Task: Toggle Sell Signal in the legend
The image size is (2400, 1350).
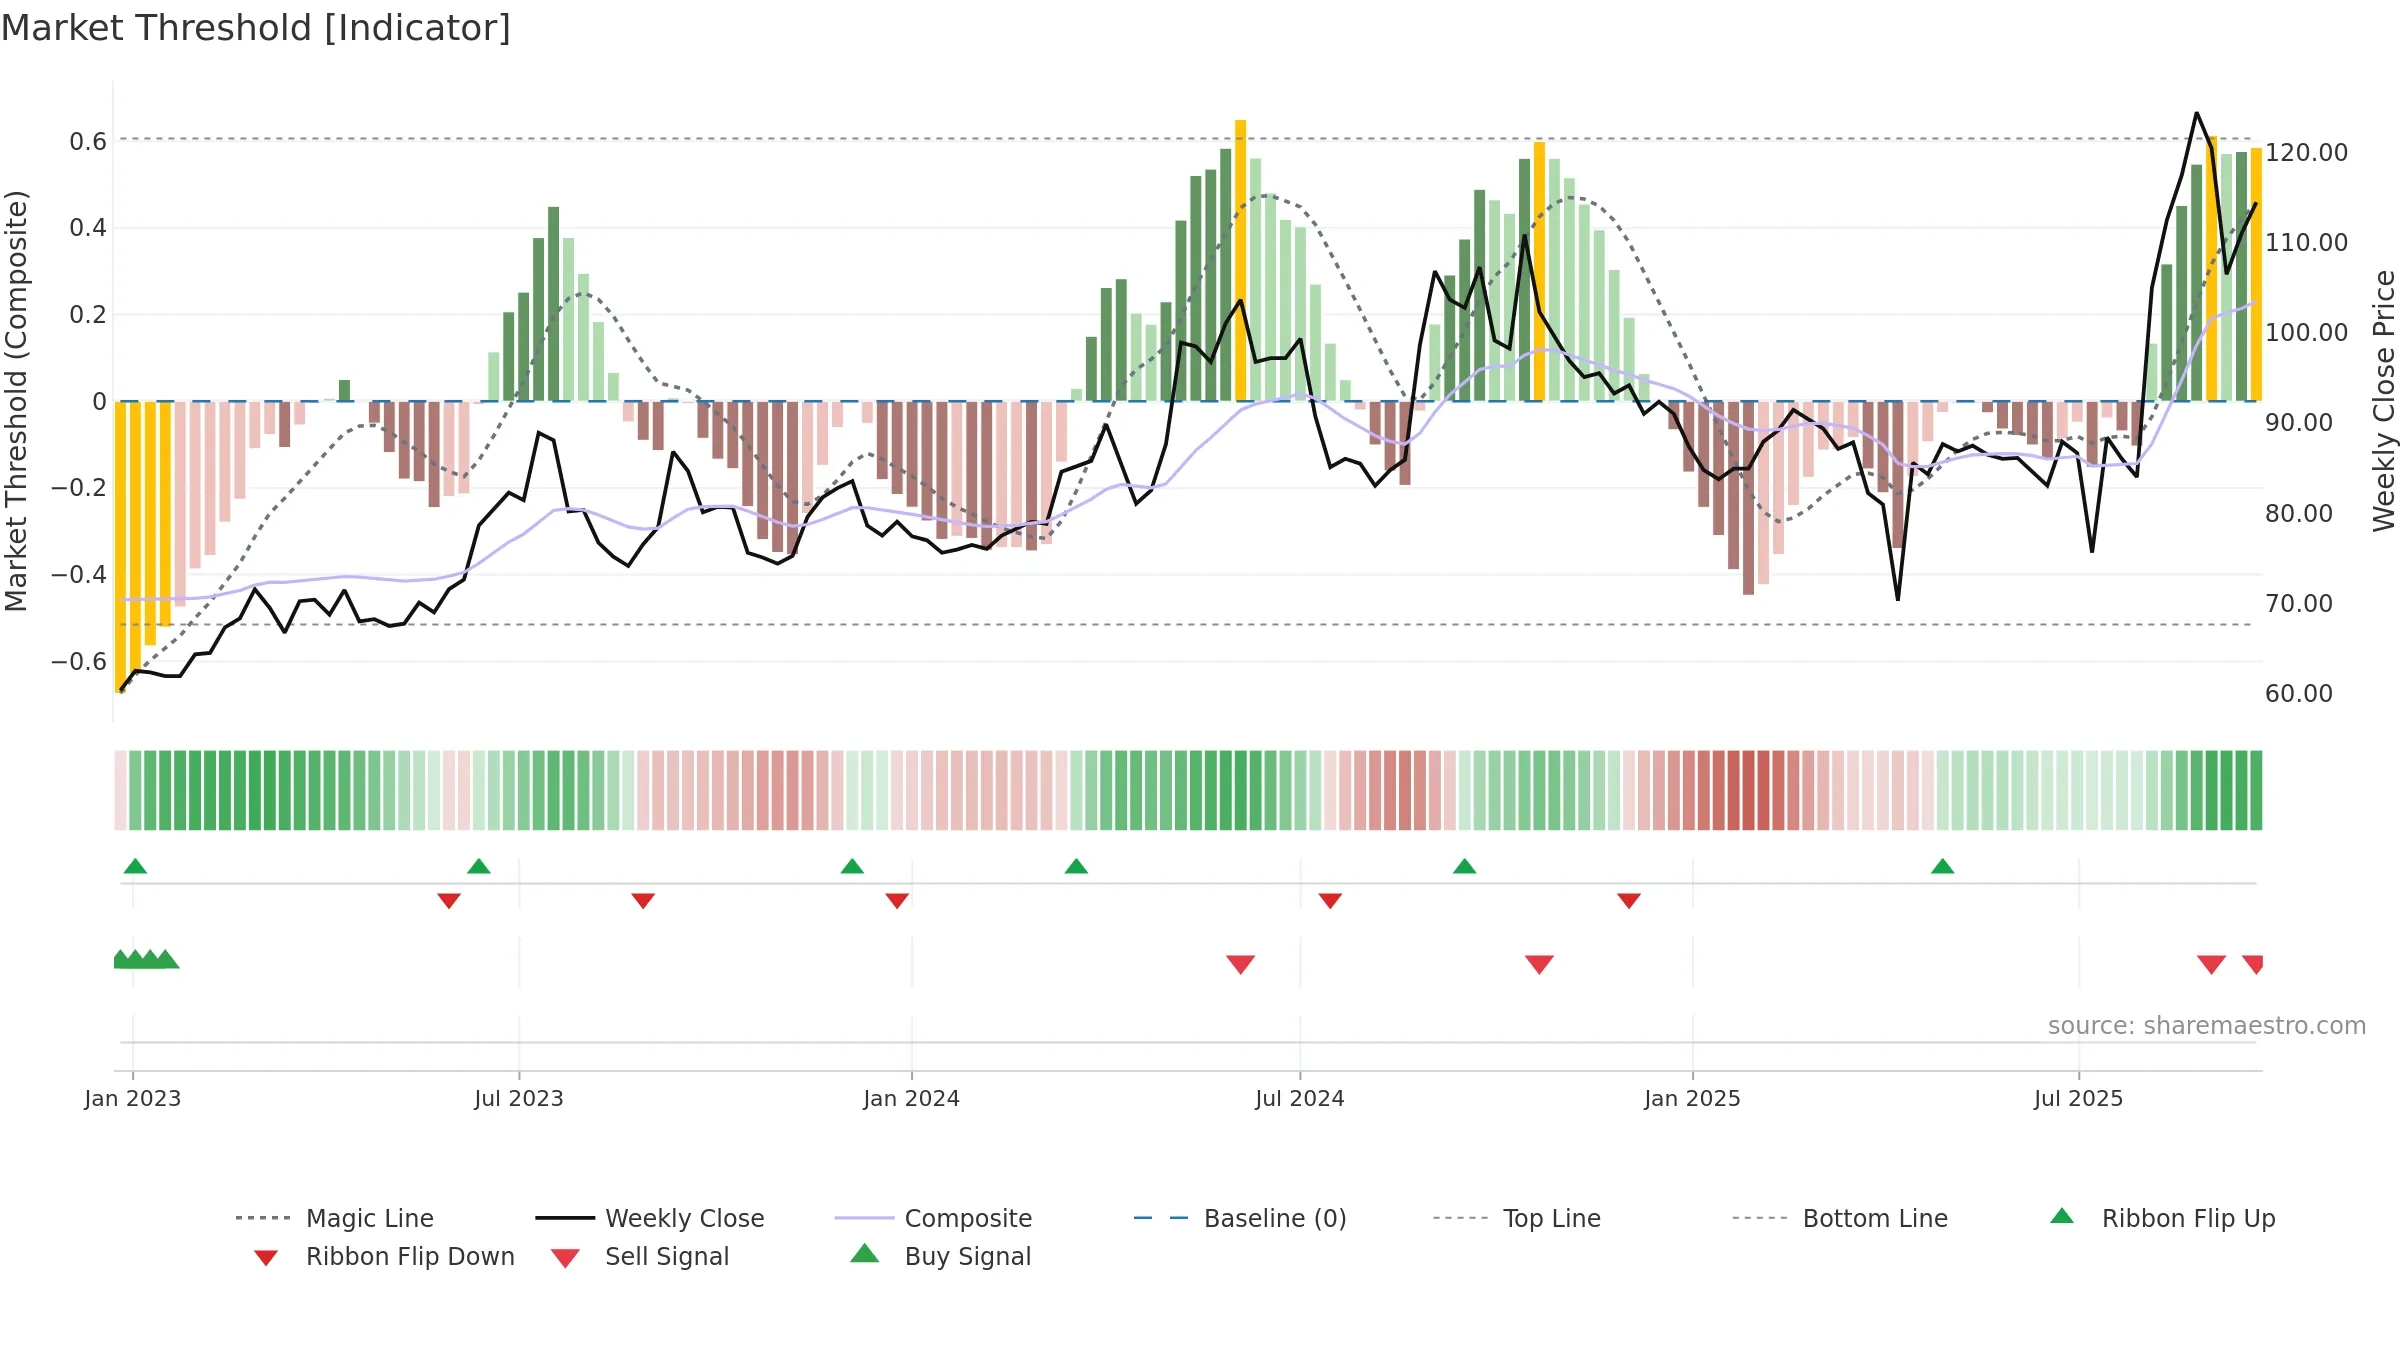Action: coord(640,1256)
